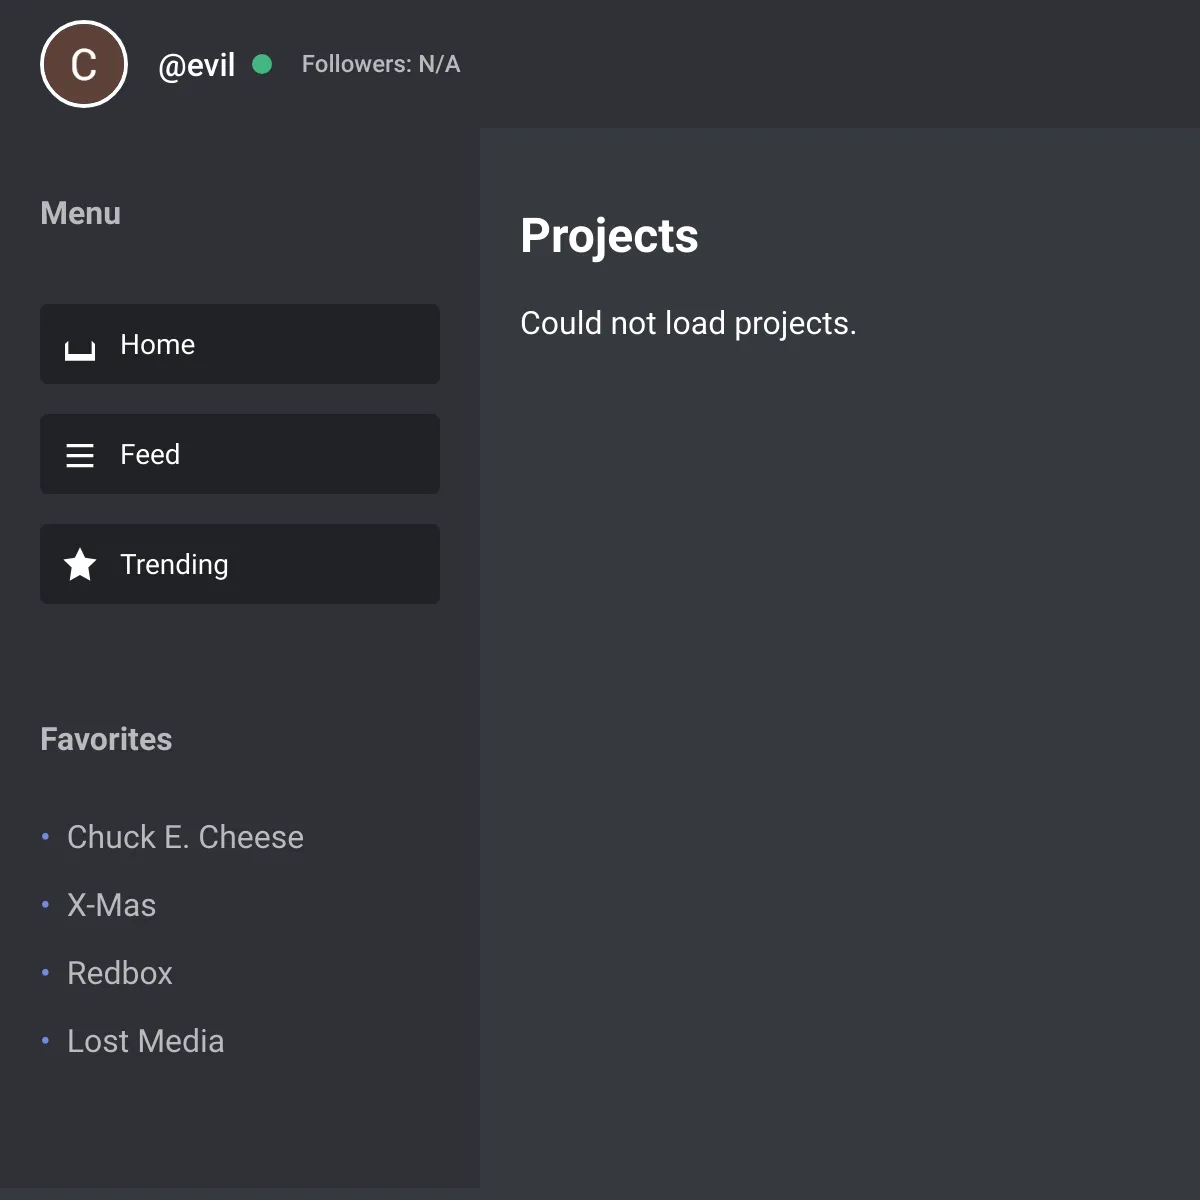
Task: Click the bullet beside Chuck E. Cheese
Action: 45,836
